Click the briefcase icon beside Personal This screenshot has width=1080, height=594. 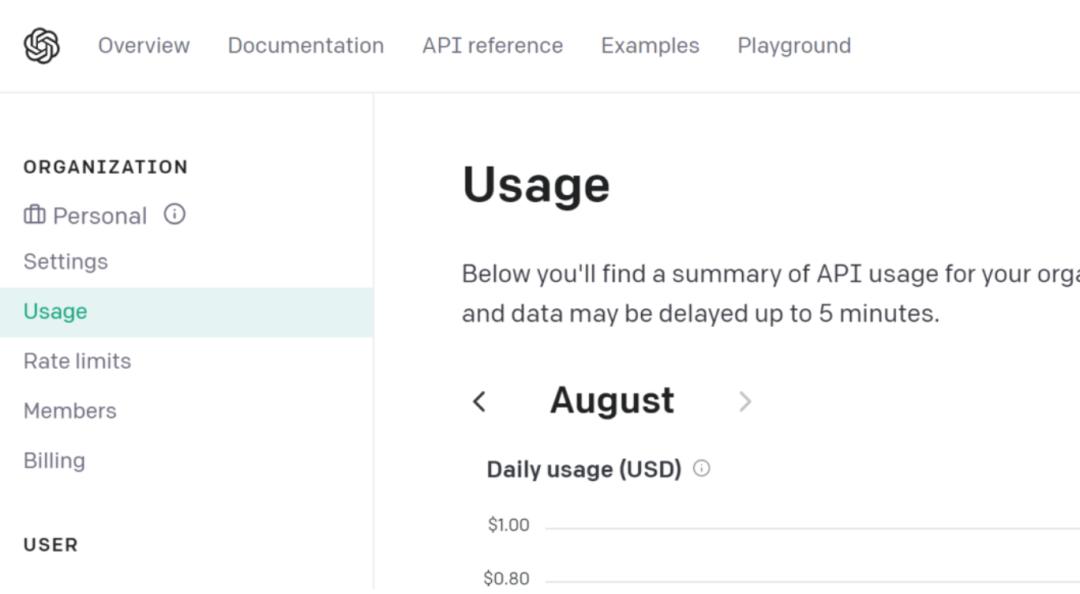coord(35,215)
